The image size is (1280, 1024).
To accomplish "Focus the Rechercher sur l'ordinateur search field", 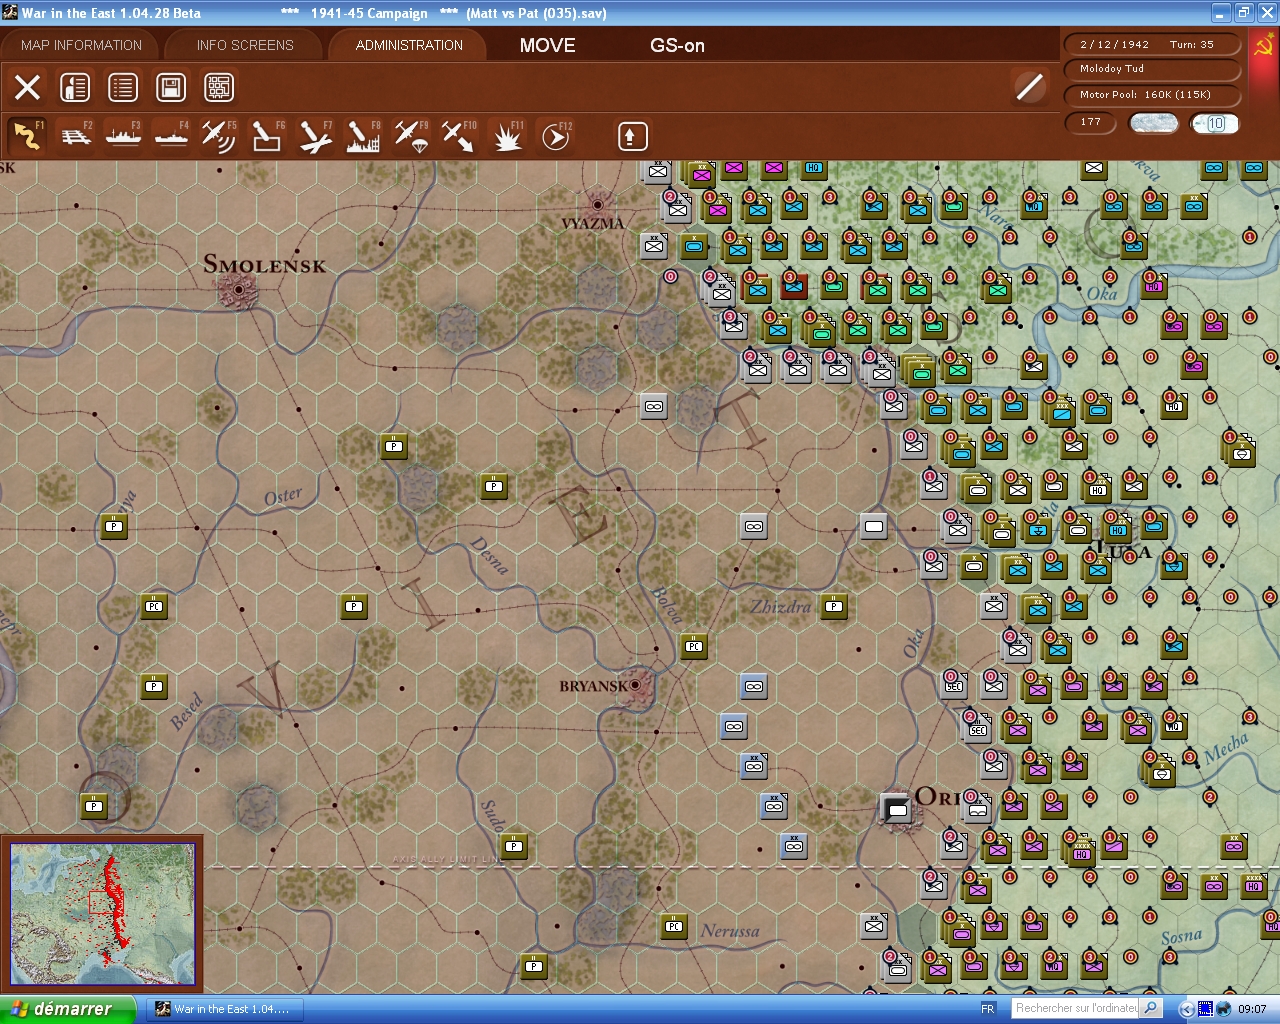I will pyautogui.click(x=1076, y=1008).
